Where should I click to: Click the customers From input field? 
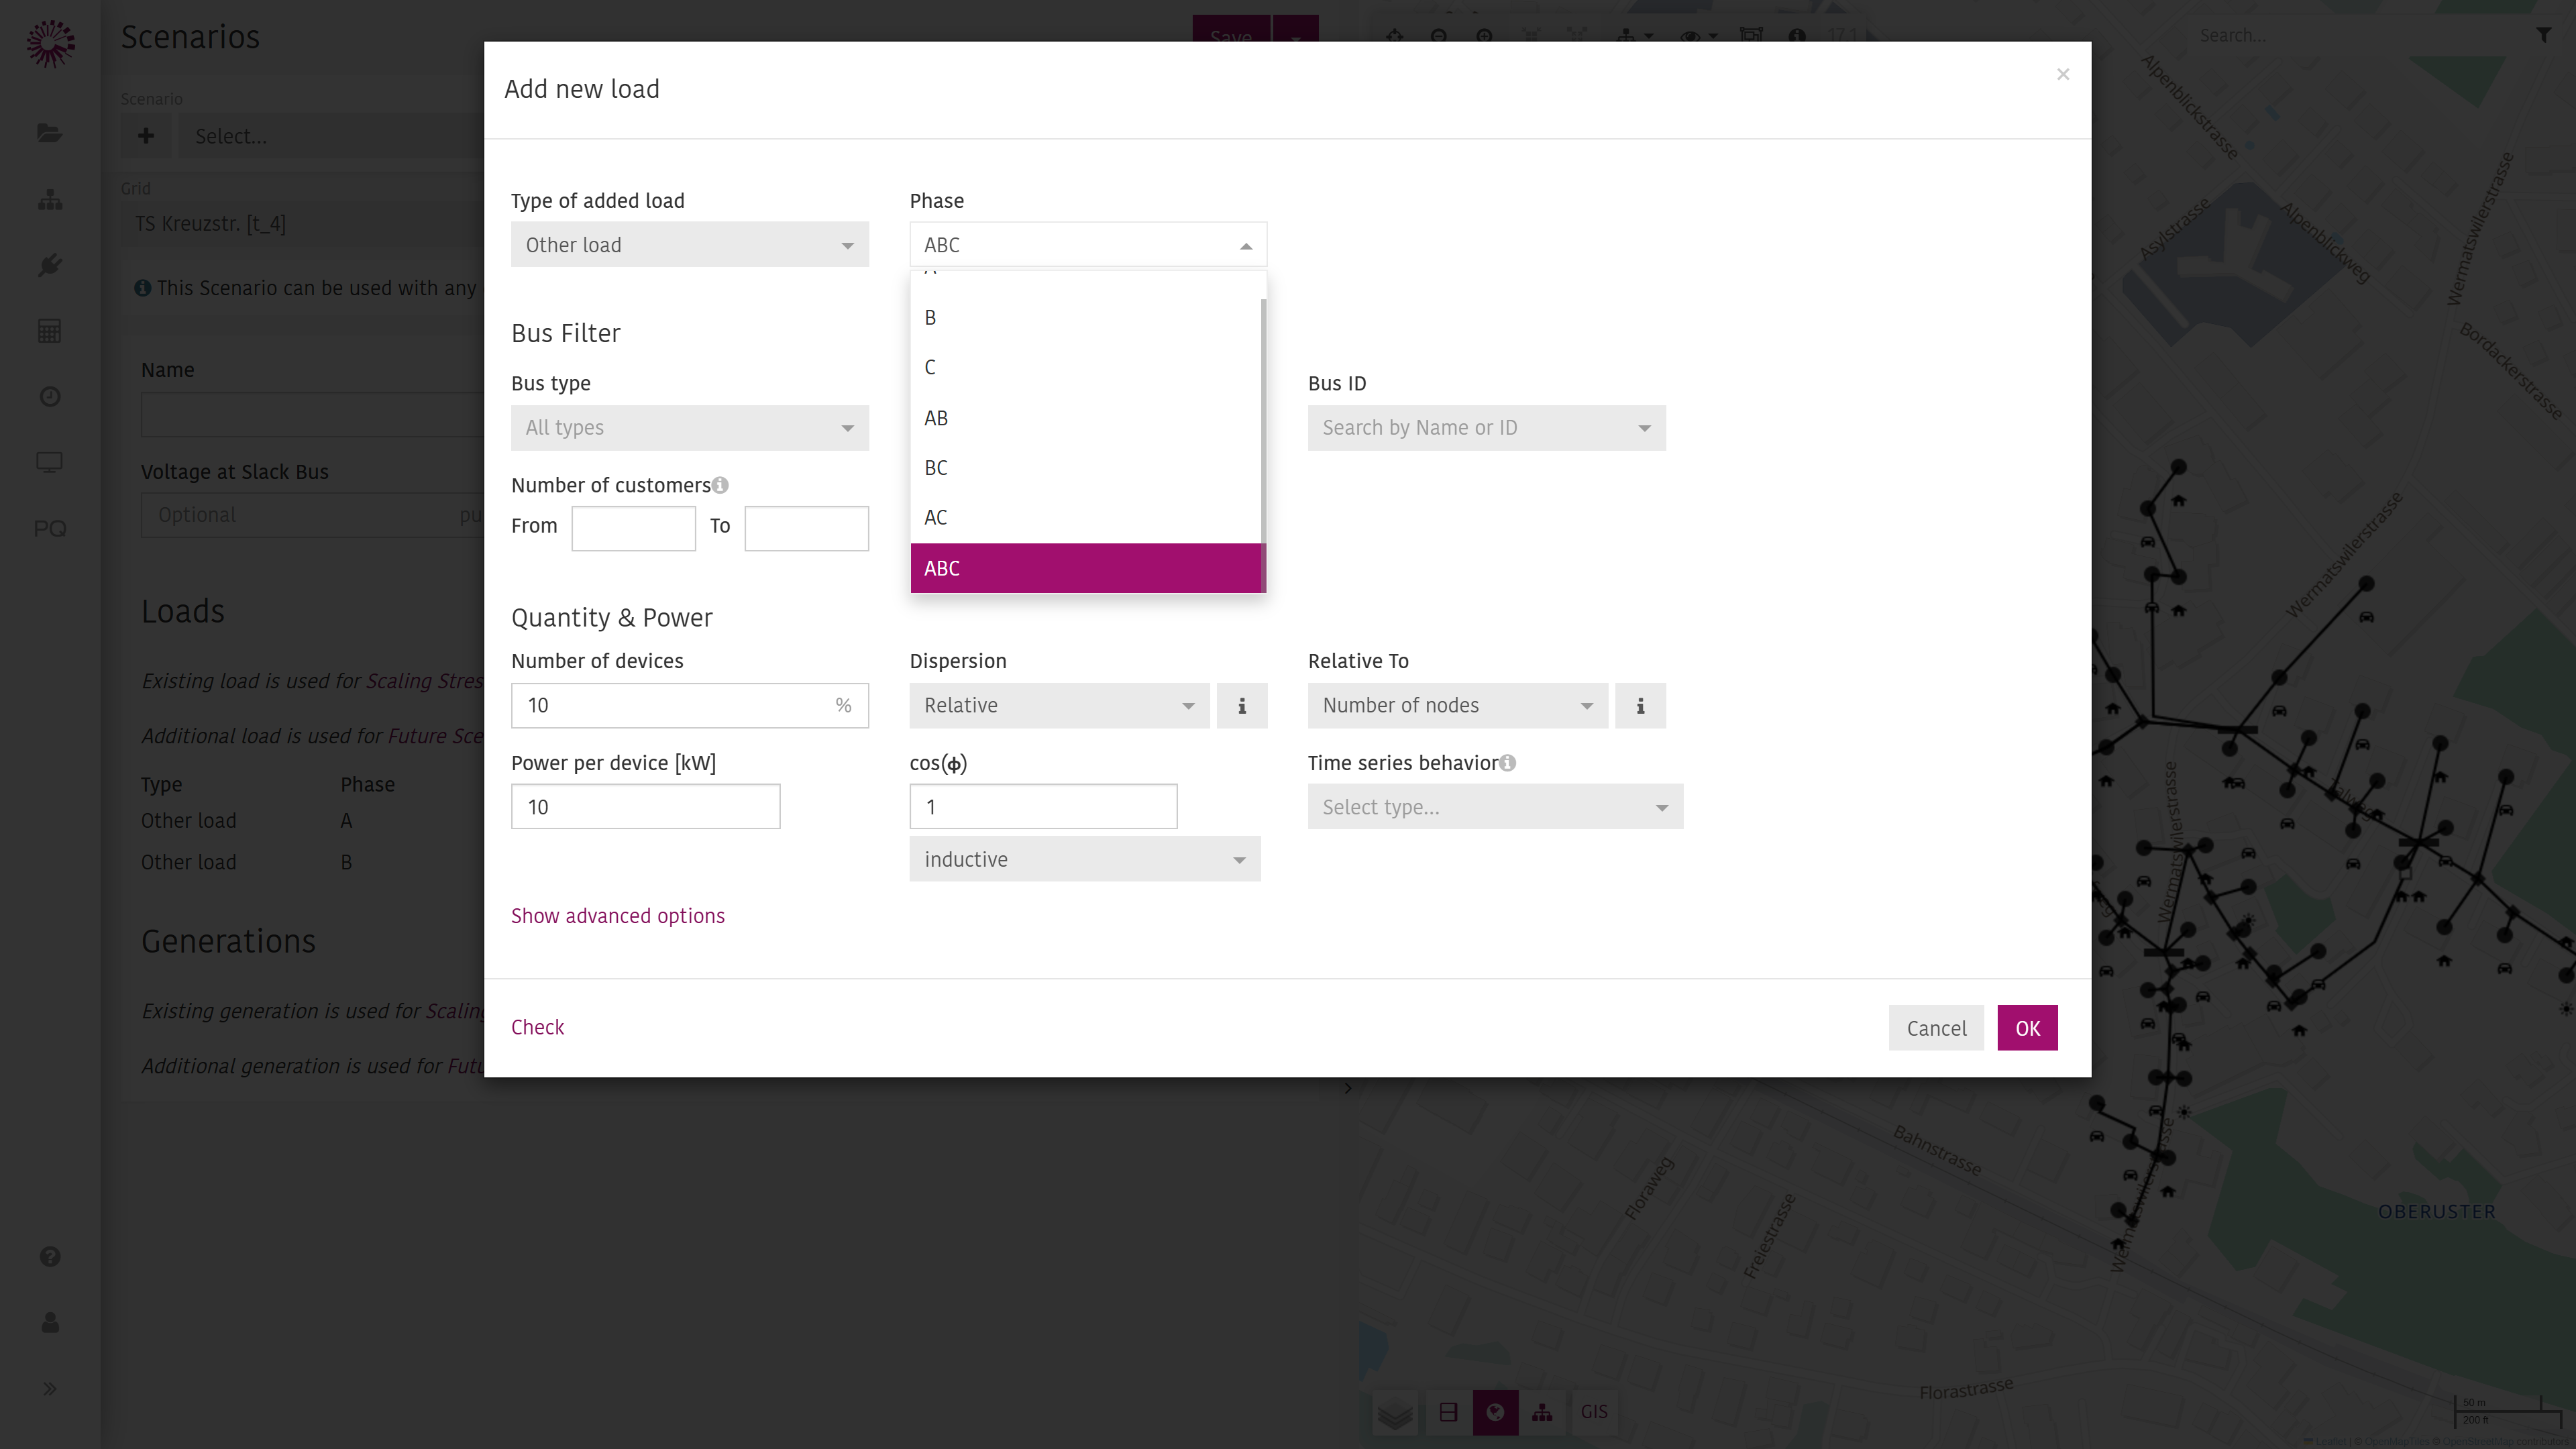pyautogui.click(x=633, y=528)
